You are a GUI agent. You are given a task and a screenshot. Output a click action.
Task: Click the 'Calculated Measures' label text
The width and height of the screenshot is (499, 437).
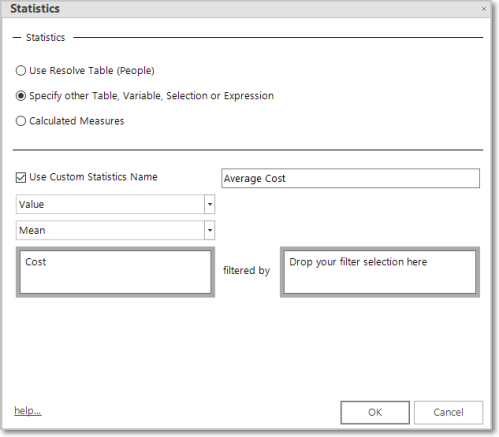[77, 121]
